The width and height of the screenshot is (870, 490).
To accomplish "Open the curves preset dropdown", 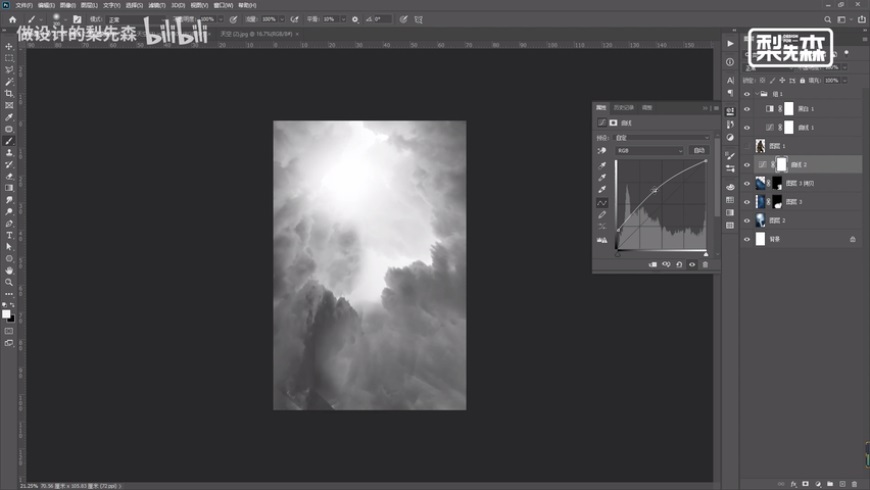I will [660, 137].
